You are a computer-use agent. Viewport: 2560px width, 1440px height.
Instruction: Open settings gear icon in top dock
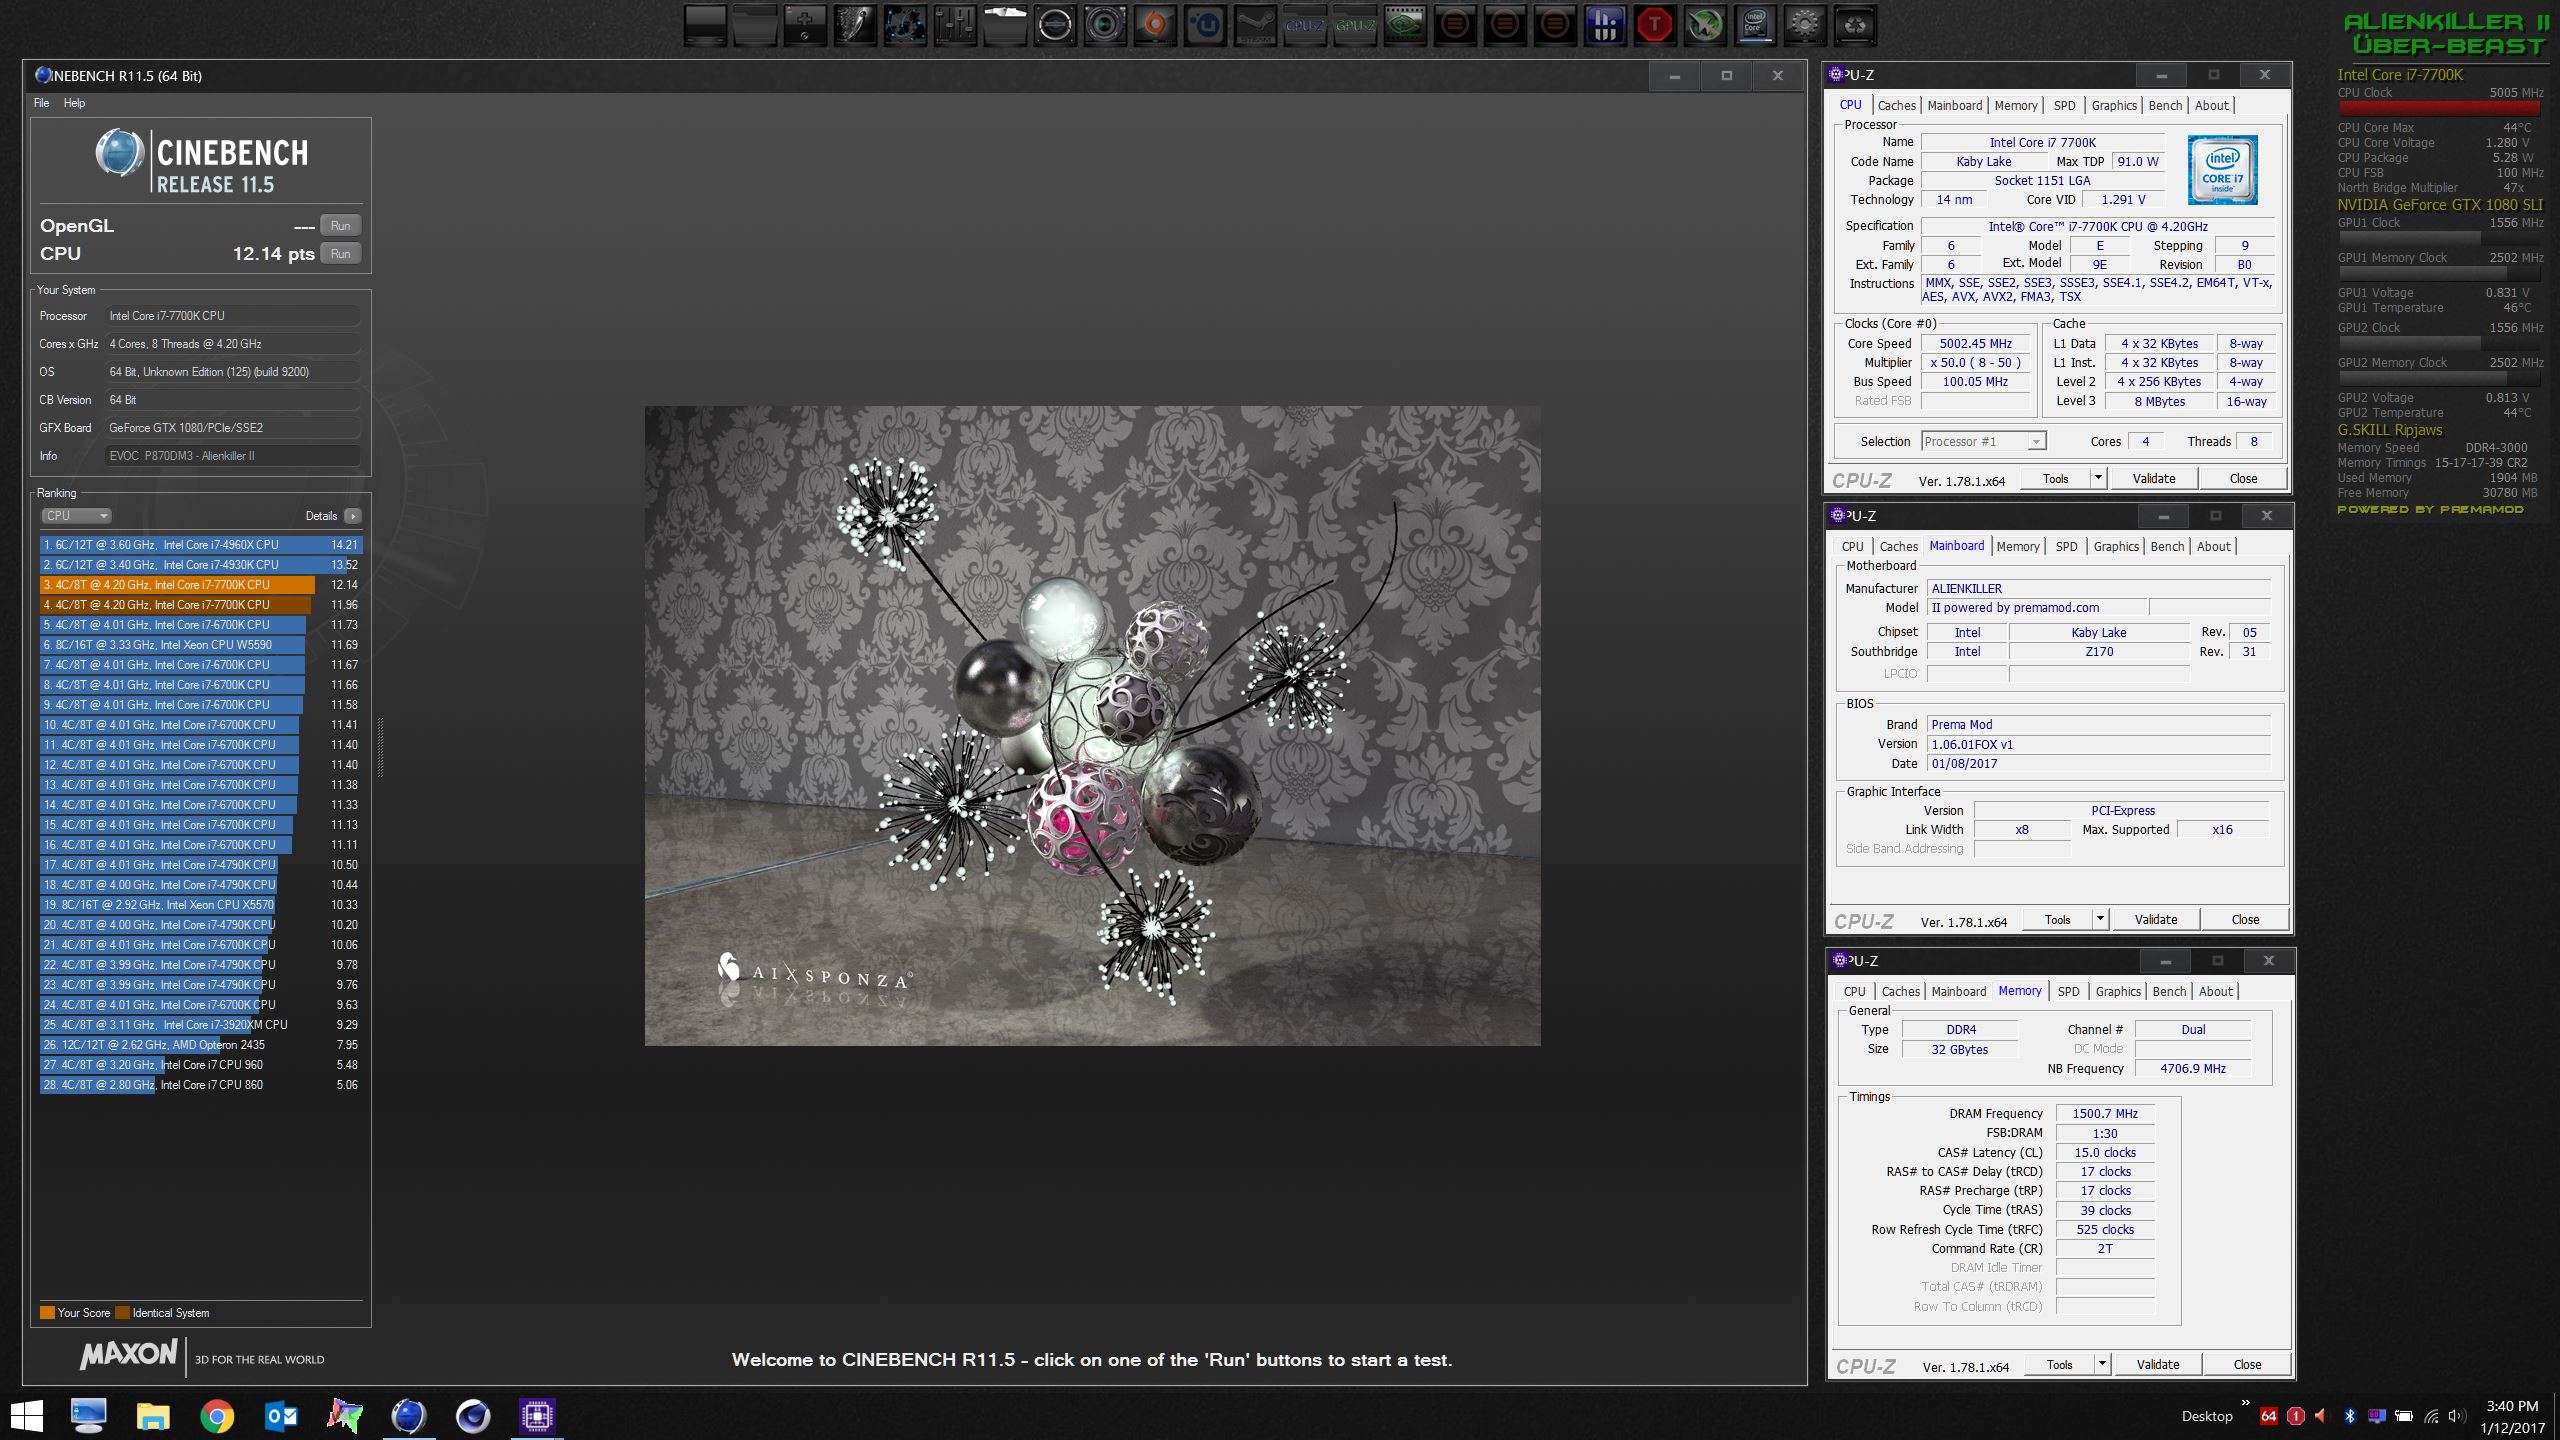(1805, 25)
